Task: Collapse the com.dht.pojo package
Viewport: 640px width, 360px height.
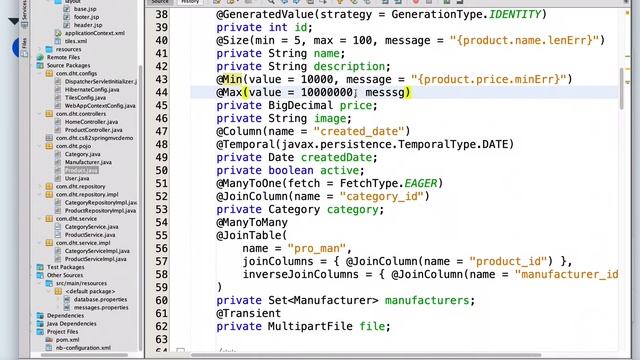Action: tap(40, 146)
